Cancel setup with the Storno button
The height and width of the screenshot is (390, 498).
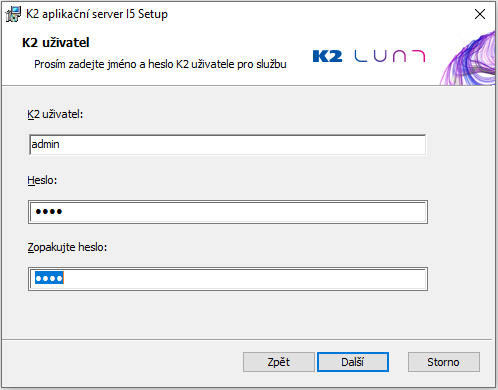[x=444, y=362]
